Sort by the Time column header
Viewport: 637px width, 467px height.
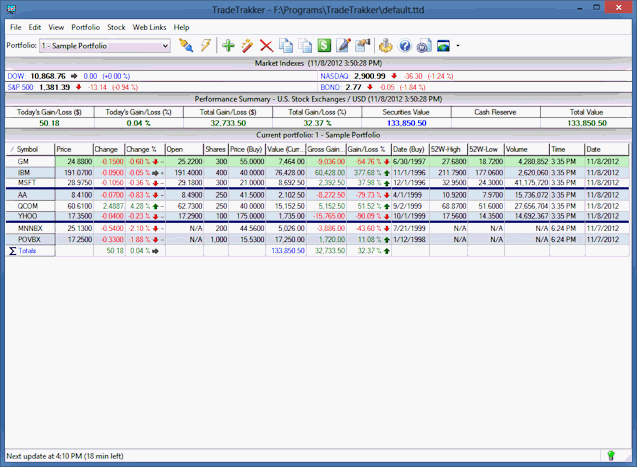pos(567,149)
